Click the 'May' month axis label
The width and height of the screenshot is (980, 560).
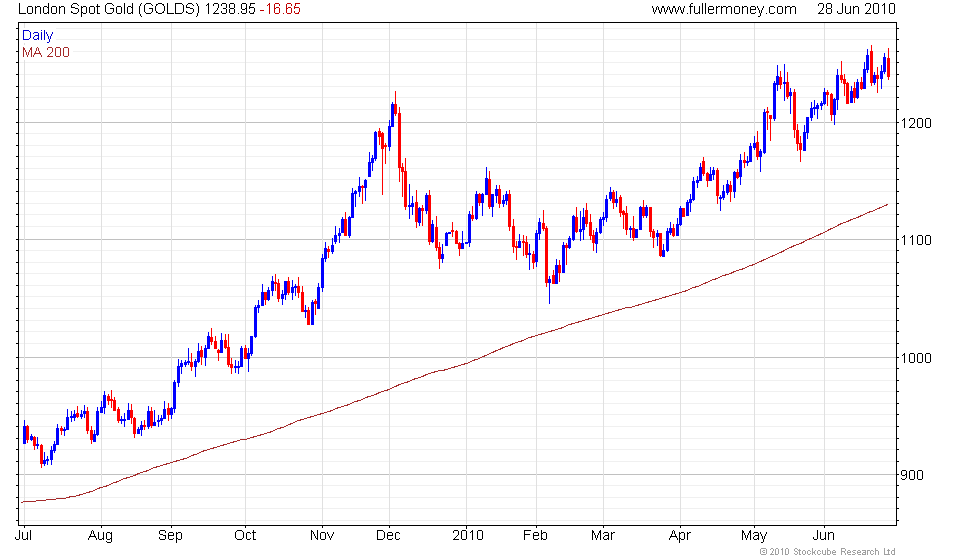click(754, 536)
